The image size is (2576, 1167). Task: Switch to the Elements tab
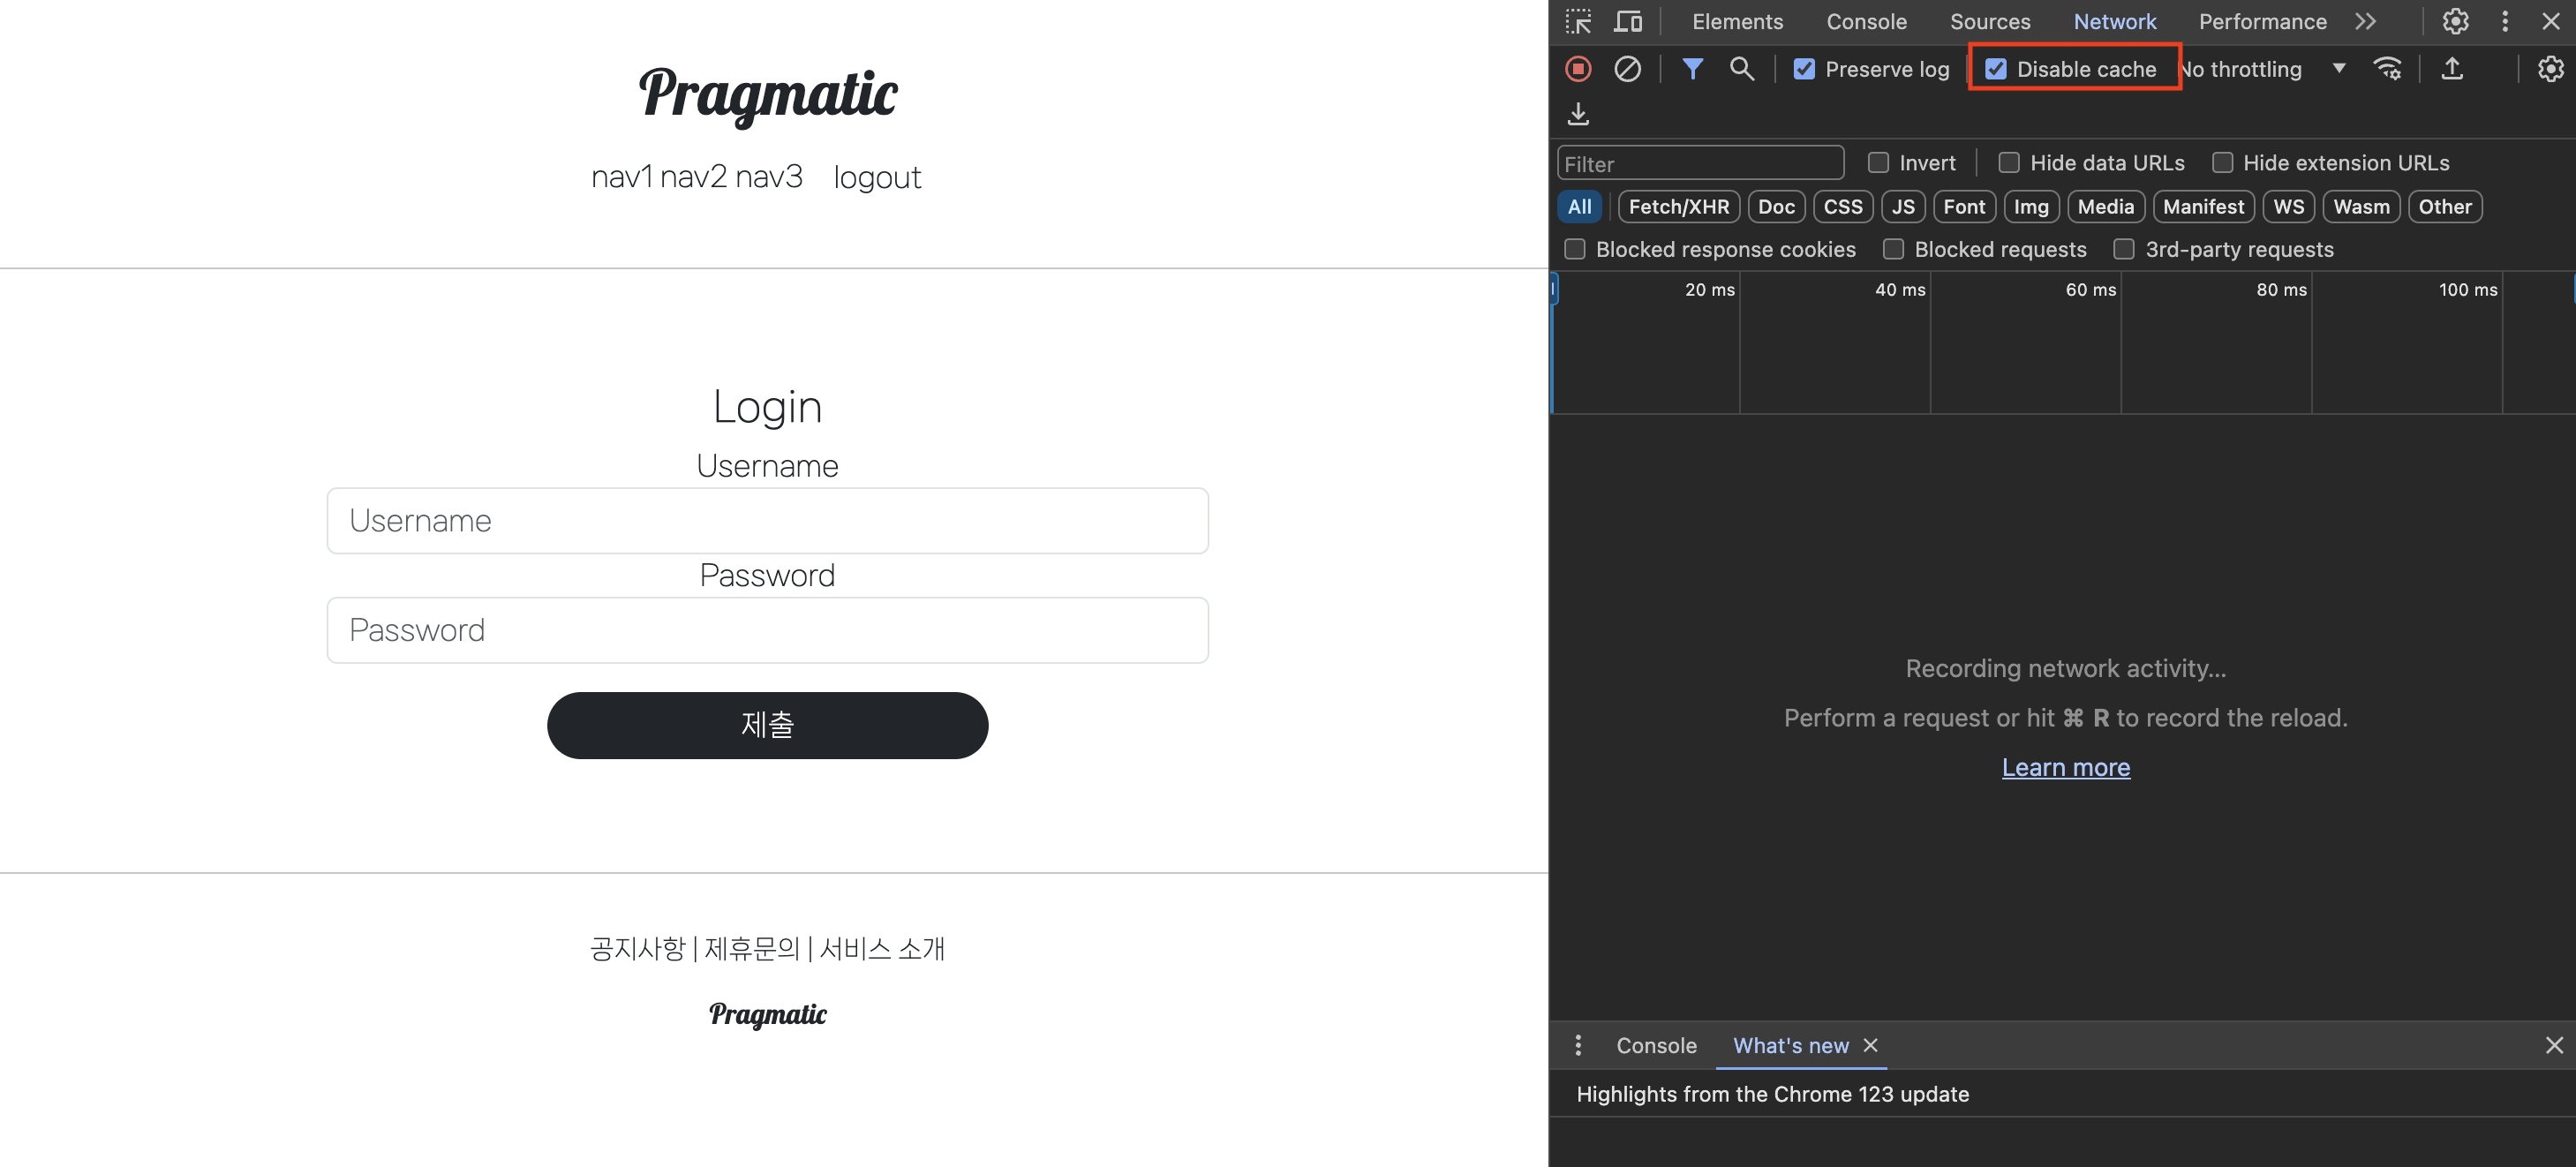coord(1737,21)
